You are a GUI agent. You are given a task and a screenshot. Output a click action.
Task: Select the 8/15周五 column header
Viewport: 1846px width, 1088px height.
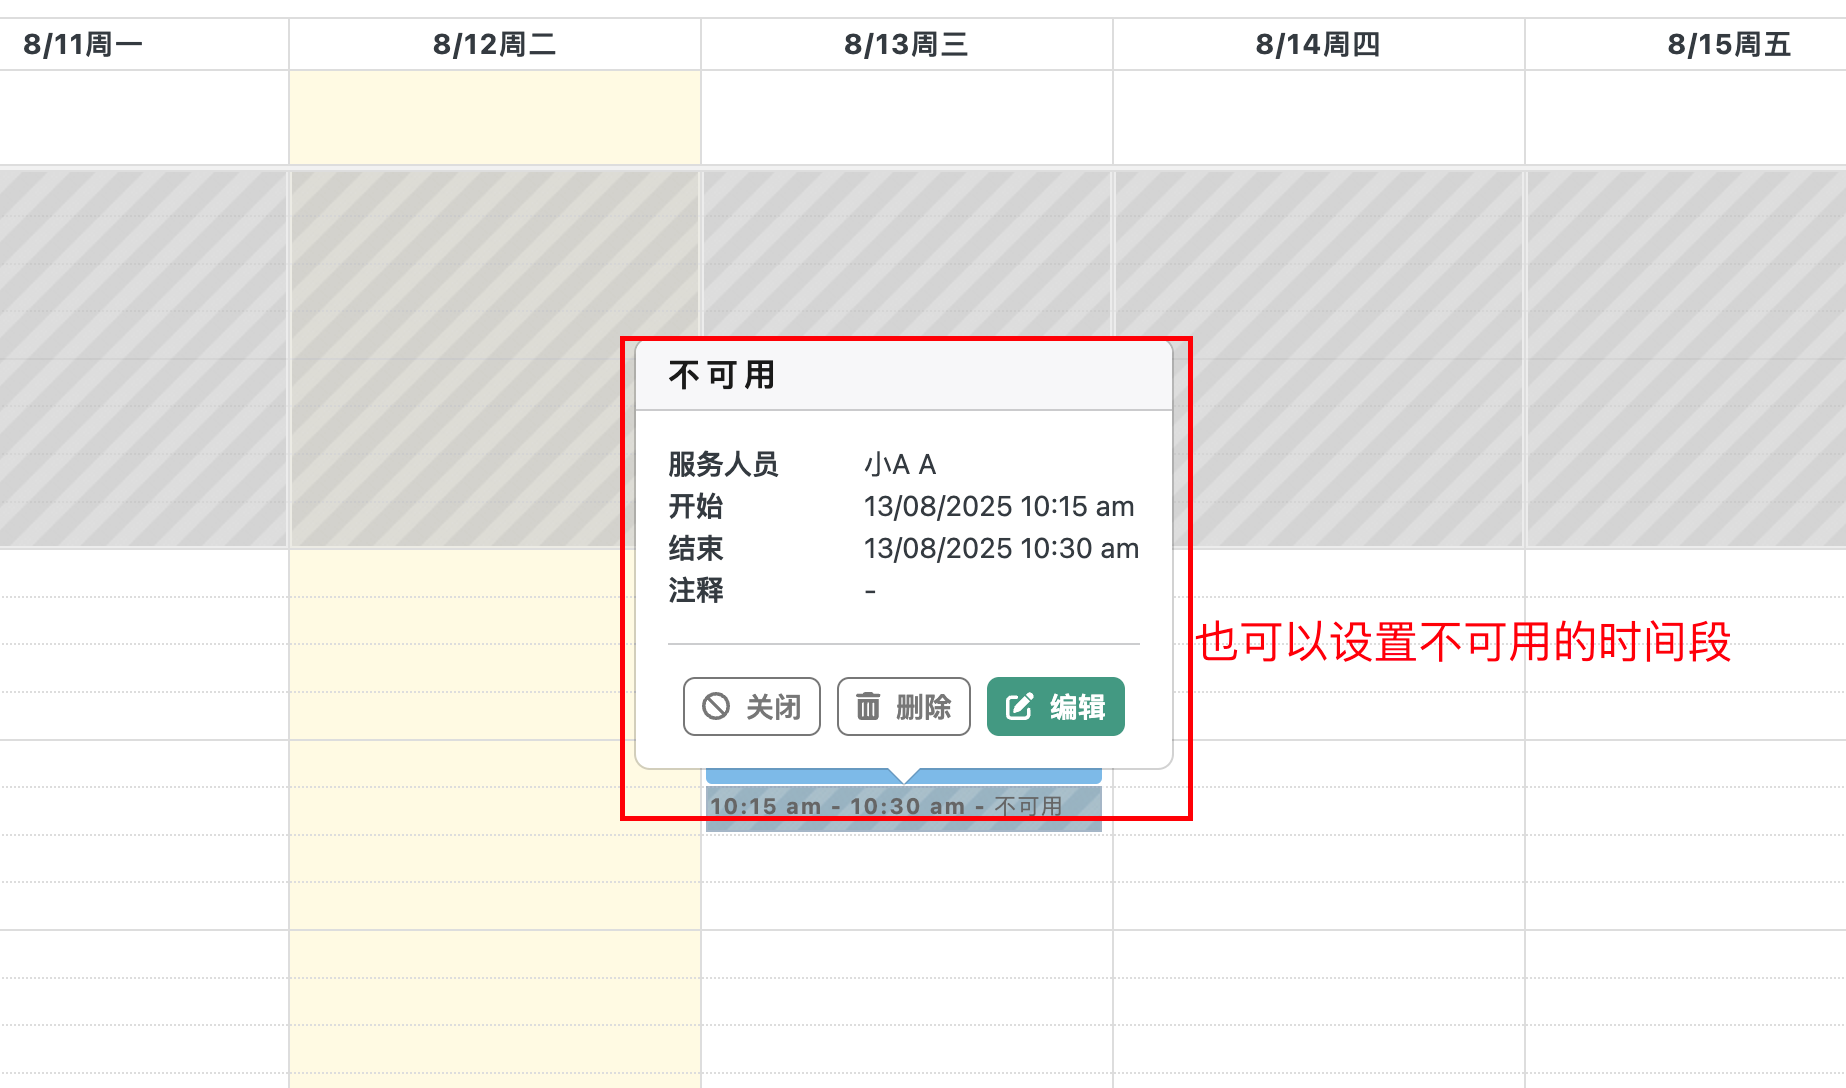point(1729,45)
